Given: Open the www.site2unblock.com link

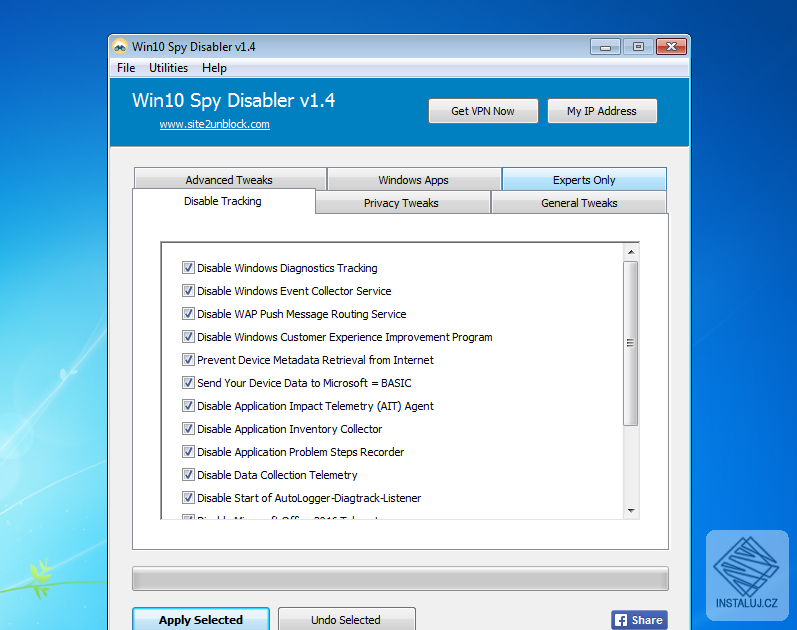Looking at the screenshot, I should pos(214,124).
